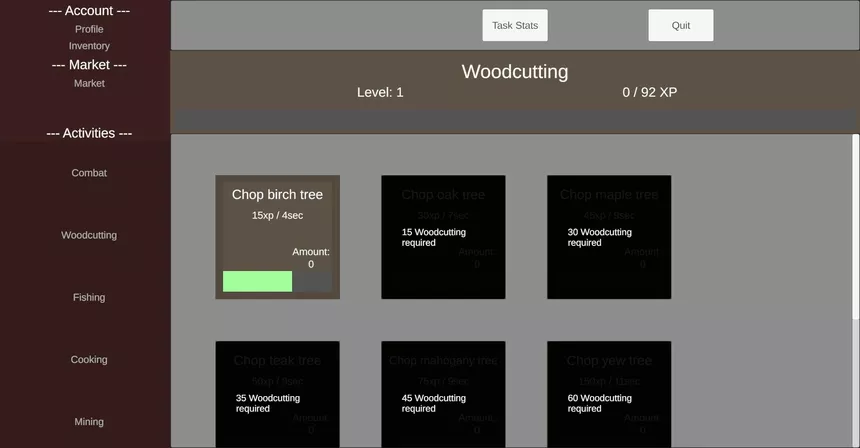Viewport: 860px width, 448px height.
Task: Click the '35 Woodcutting required' text
Action: tap(268, 403)
